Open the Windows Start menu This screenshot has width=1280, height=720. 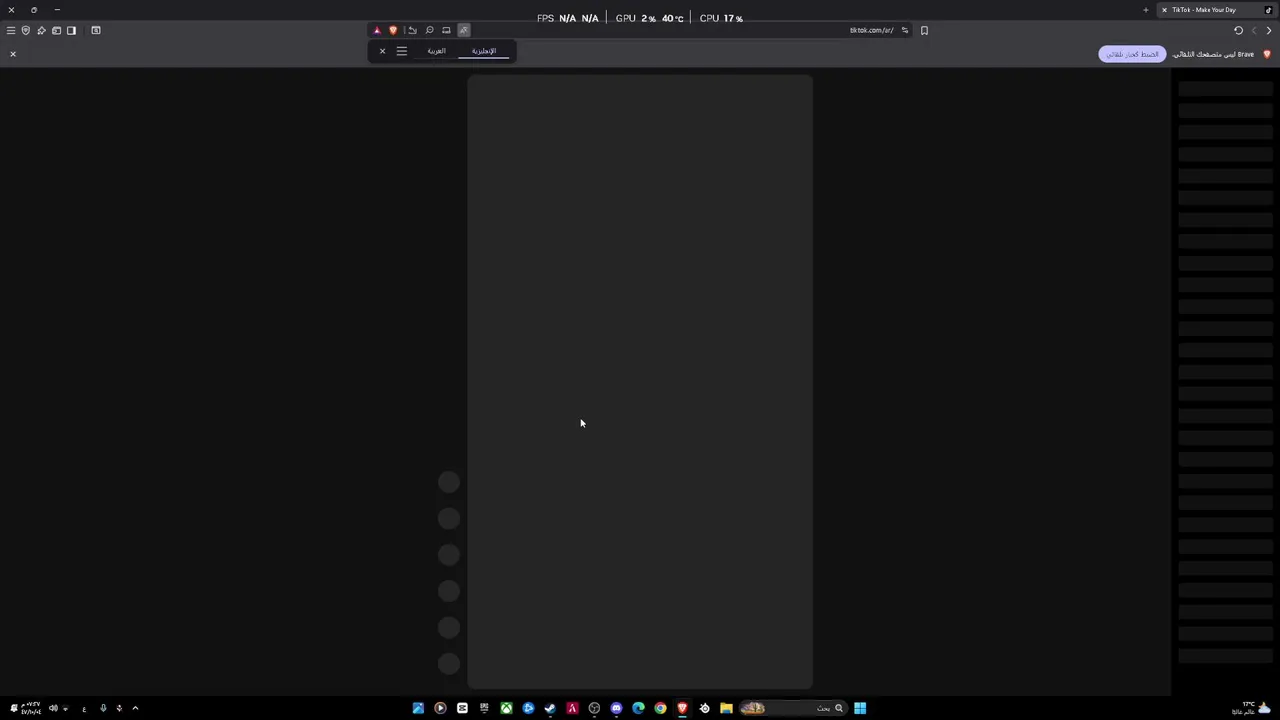pos(860,708)
